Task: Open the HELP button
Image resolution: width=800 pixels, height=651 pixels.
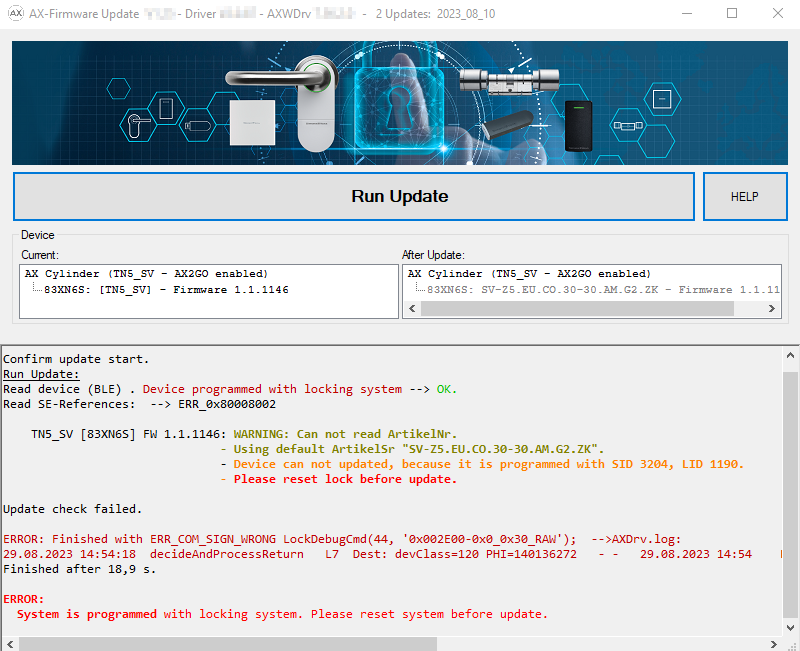Action: pyautogui.click(x=745, y=197)
